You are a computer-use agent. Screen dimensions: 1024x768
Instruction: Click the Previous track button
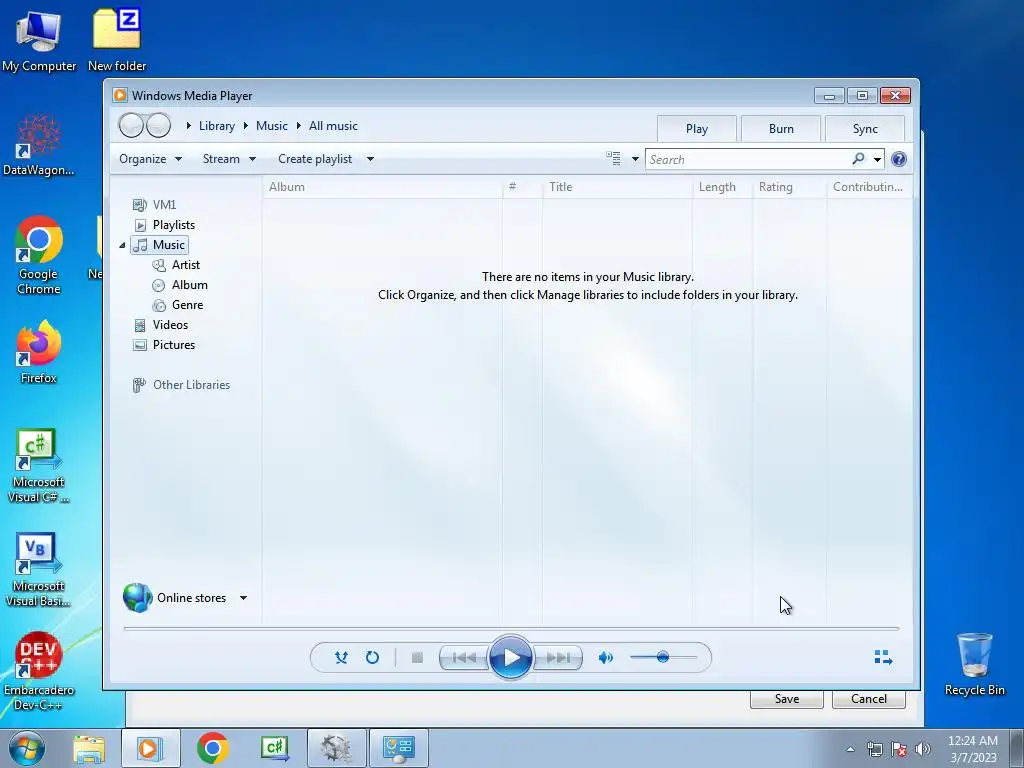pyautogui.click(x=464, y=658)
